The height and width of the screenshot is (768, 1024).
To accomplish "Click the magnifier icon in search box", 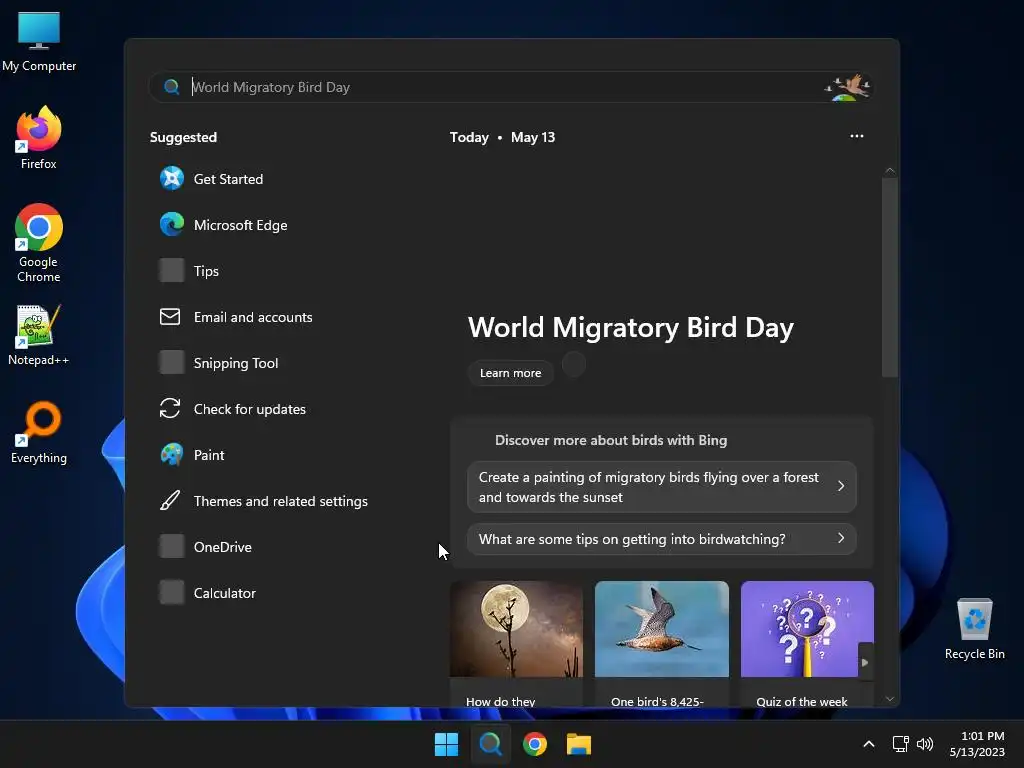I will (171, 87).
